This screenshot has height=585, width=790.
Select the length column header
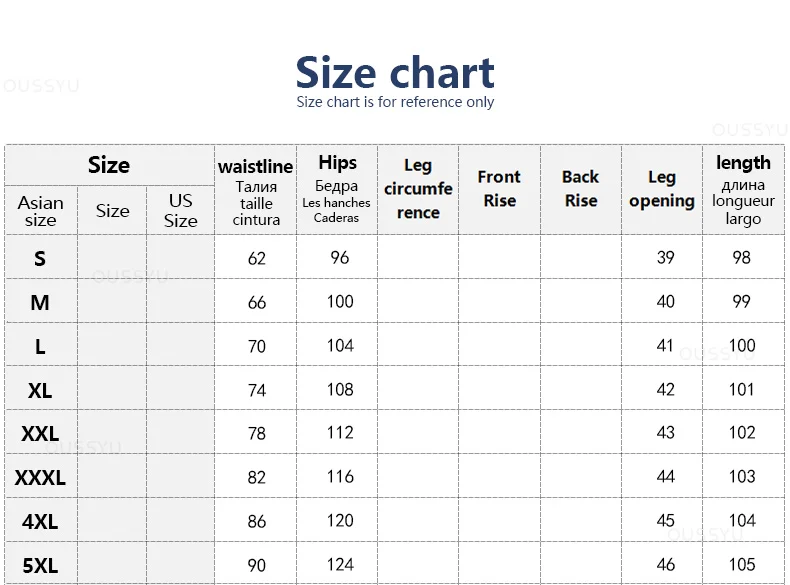coord(743,190)
